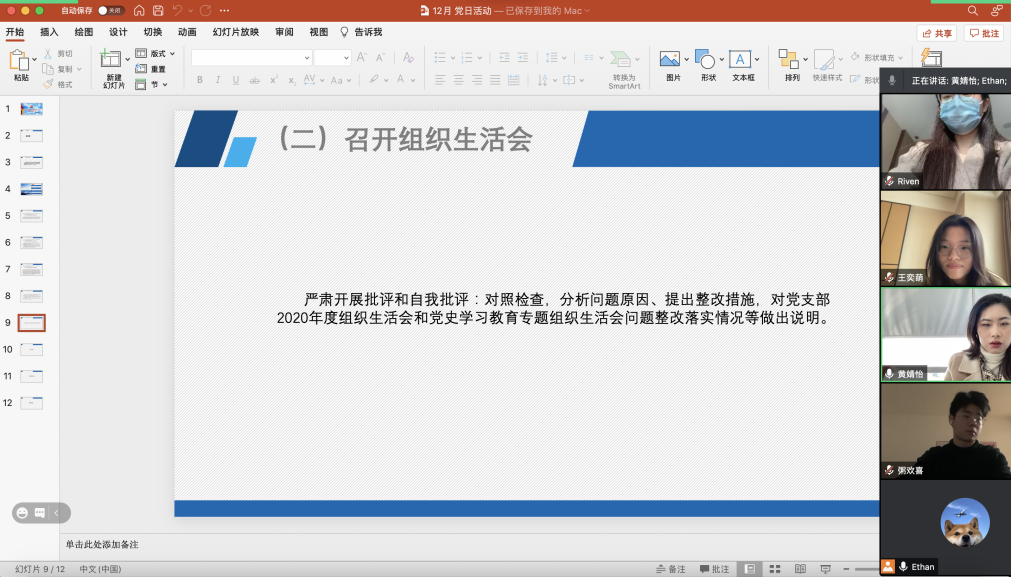Open the Insert (插入) ribbon tab
The image size is (1011, 577).
[49, 32]
